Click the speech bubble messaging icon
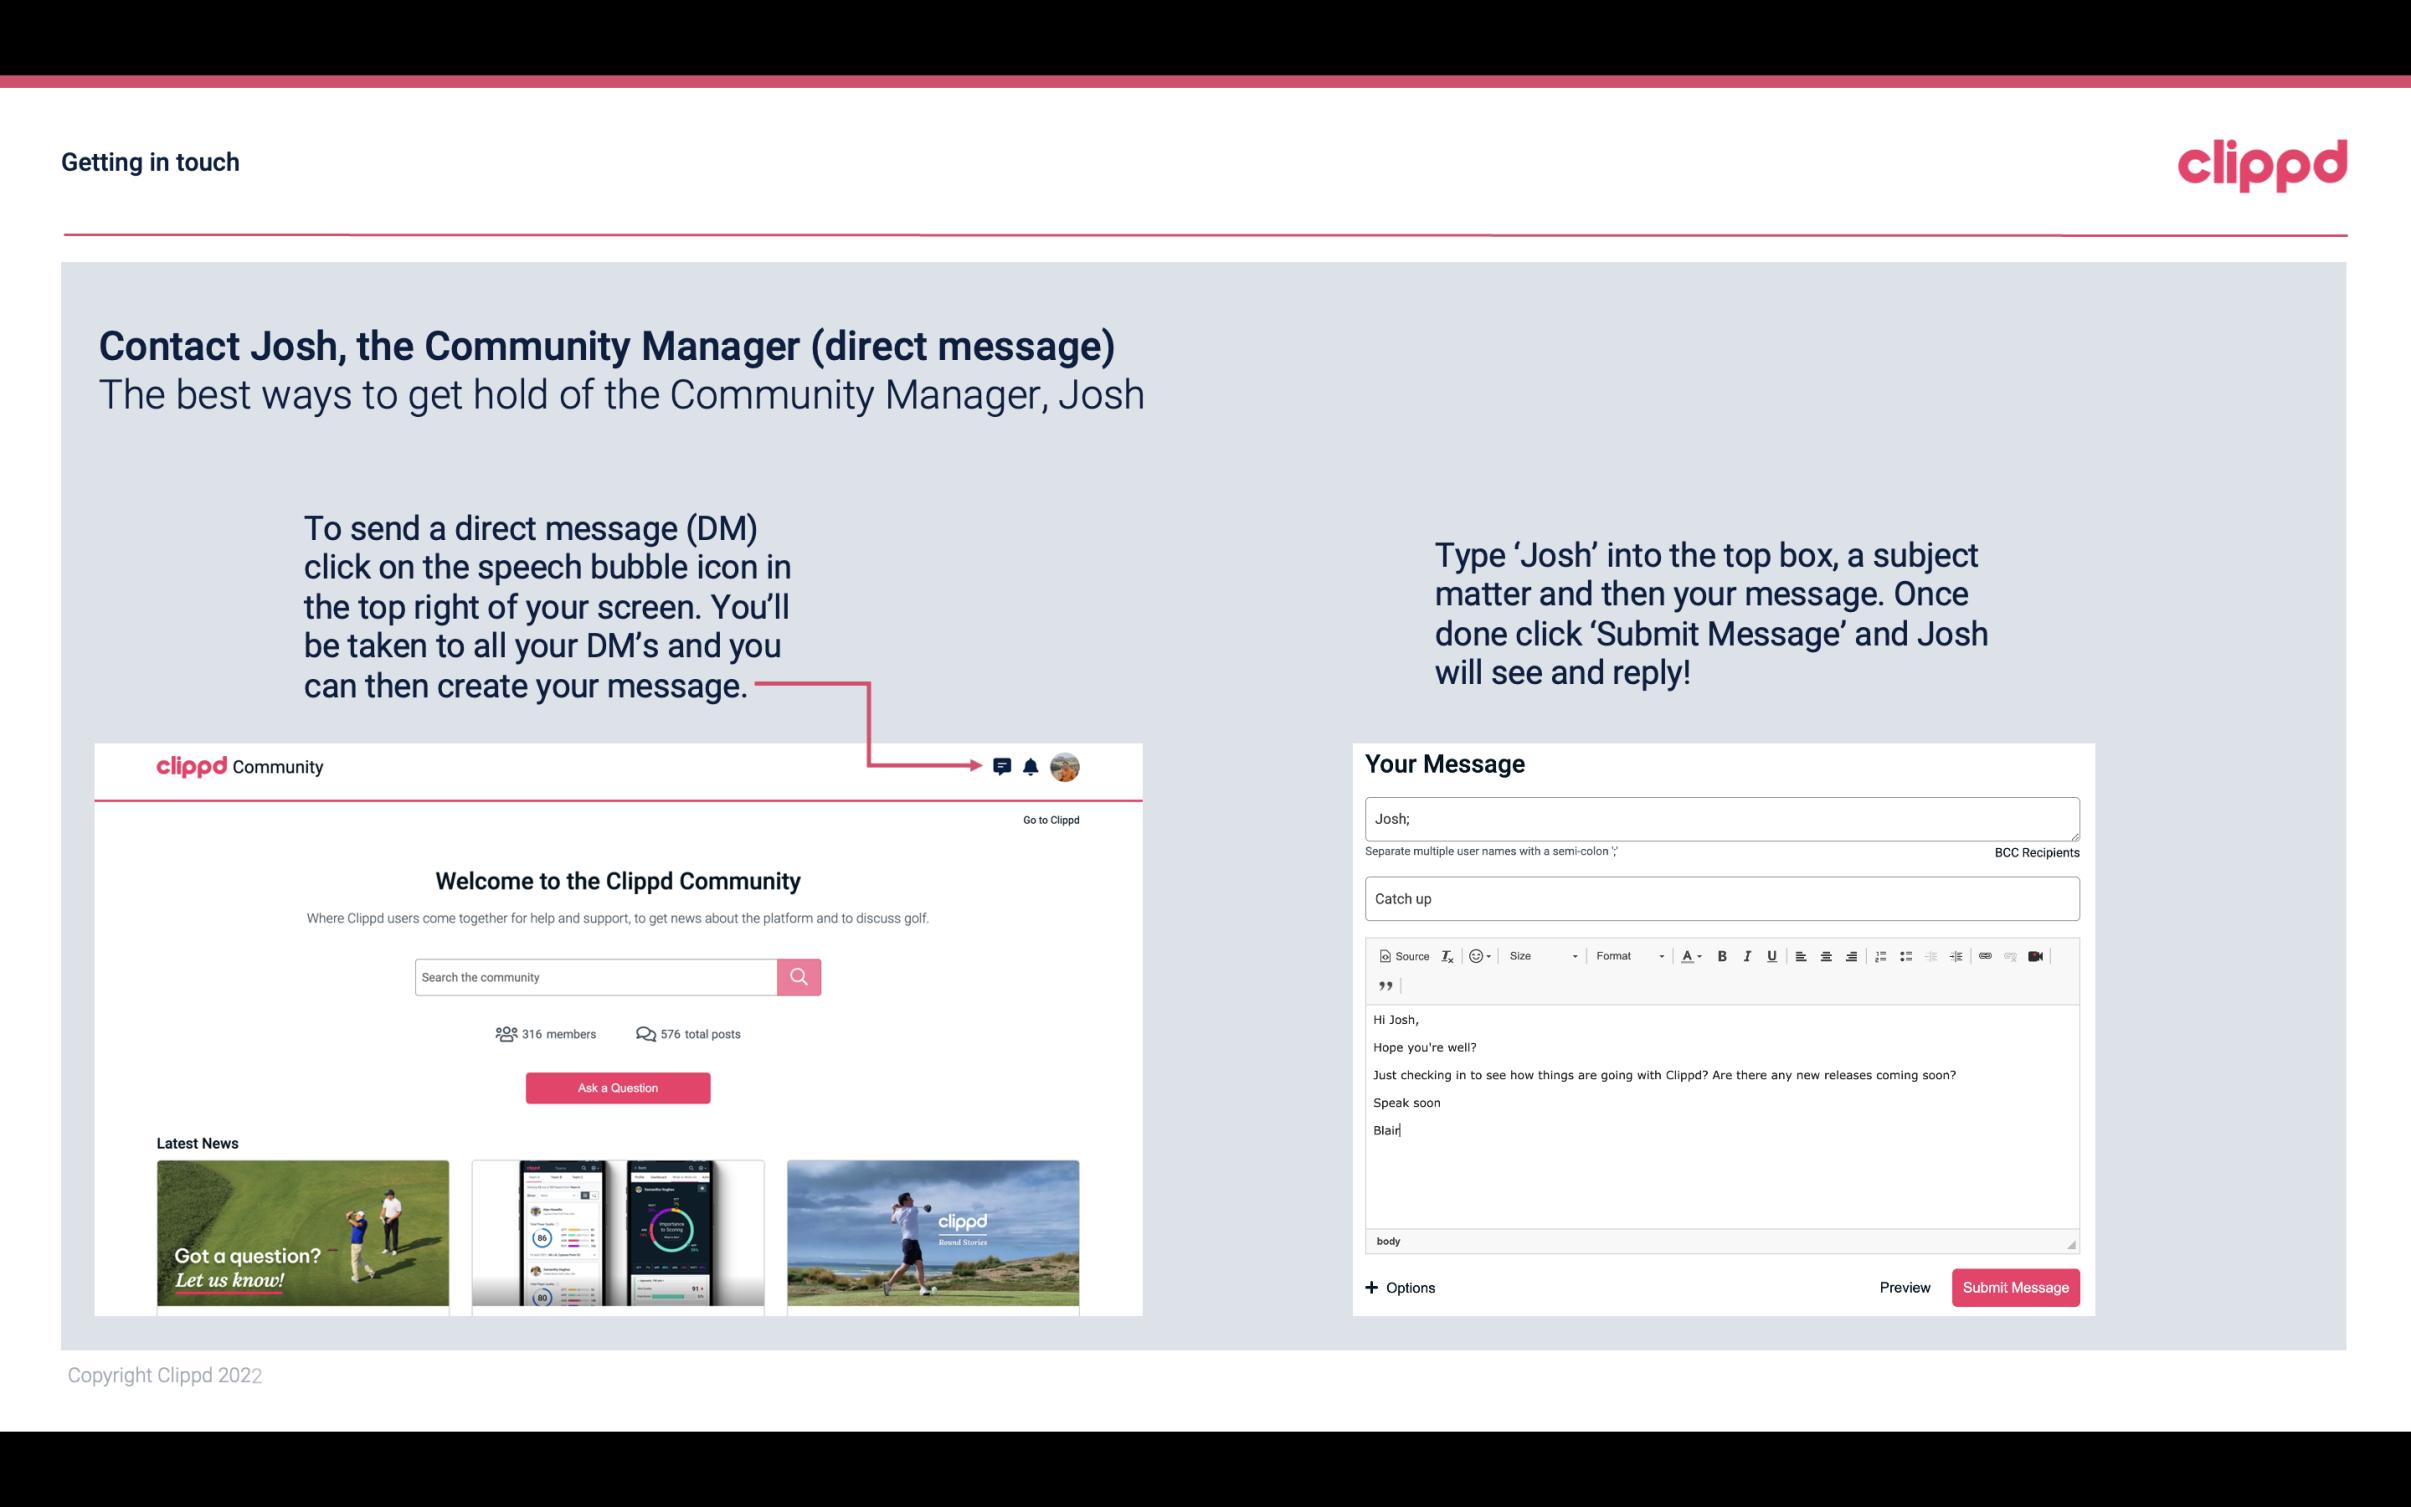2411x1507 pixels. click(1002, 766)
